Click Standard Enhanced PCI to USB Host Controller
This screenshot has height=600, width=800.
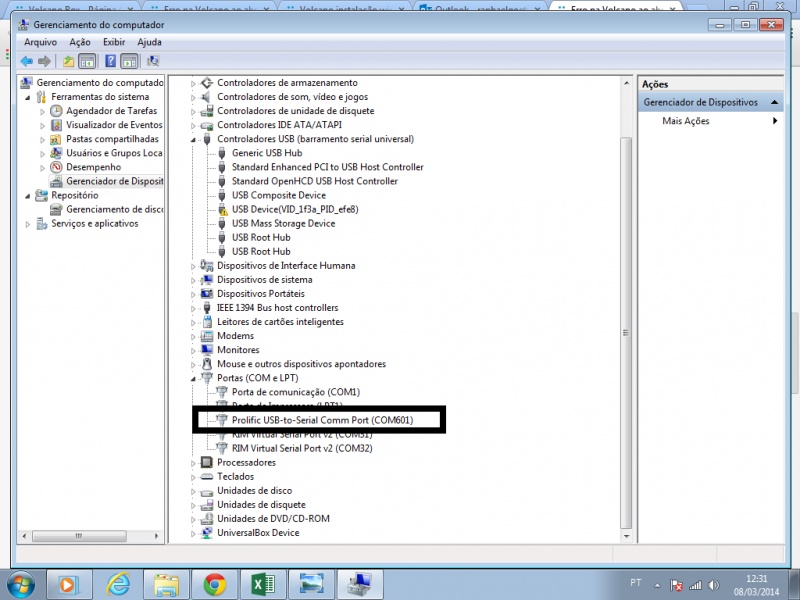(x=328, y=167)
